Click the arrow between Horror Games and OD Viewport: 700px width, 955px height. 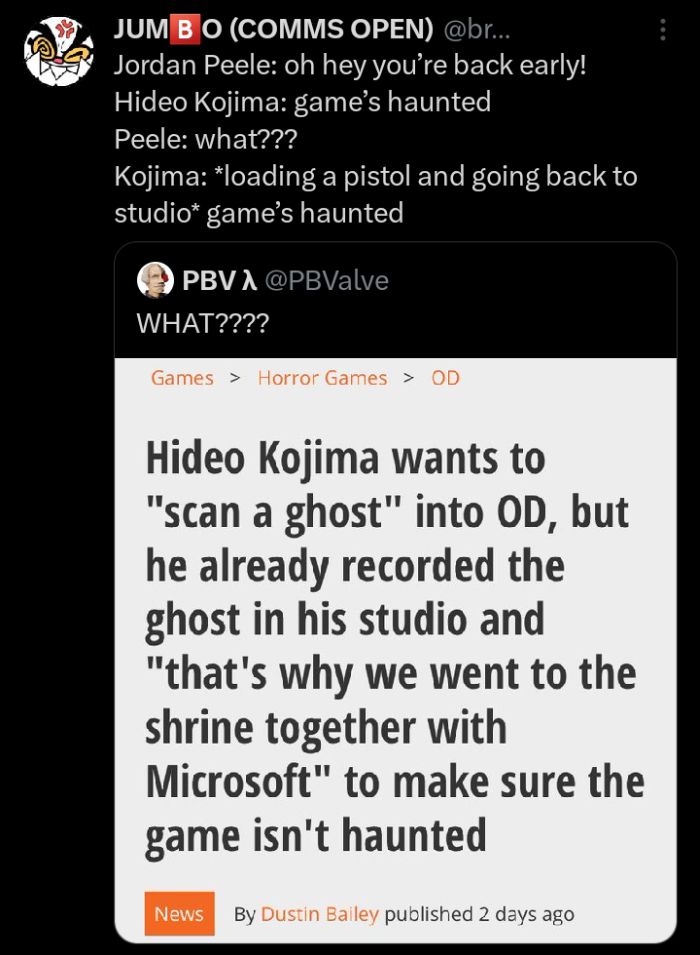[409, 378]
